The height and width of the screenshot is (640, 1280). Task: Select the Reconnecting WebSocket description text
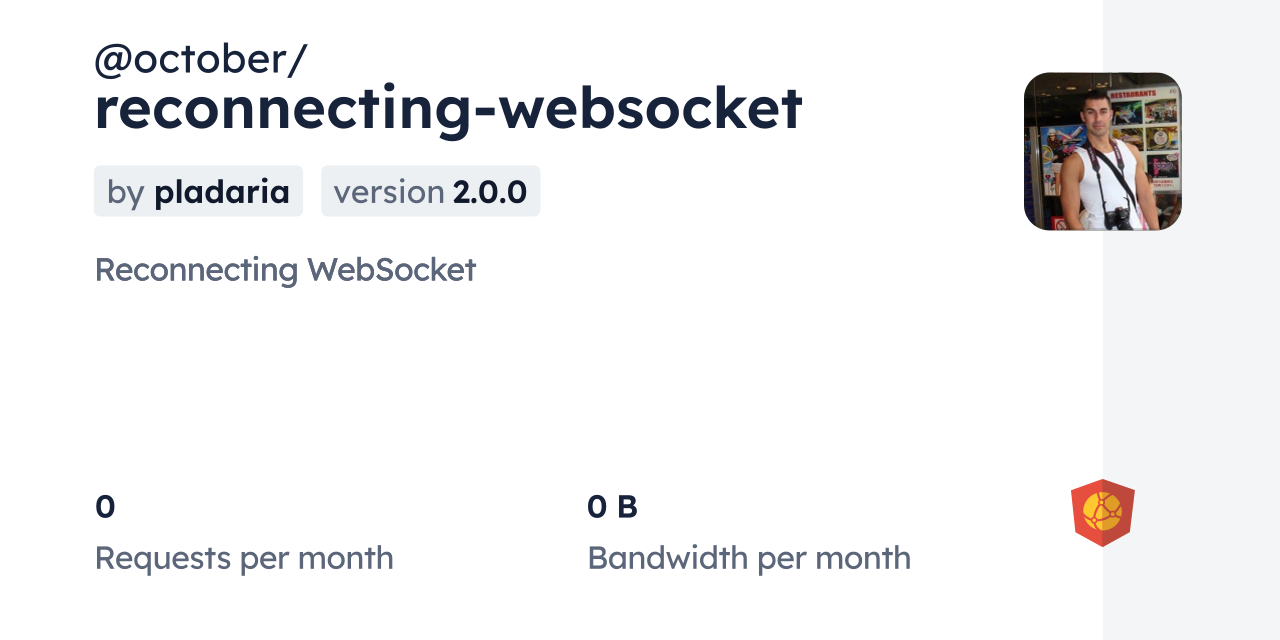click(x=285, y=270)
